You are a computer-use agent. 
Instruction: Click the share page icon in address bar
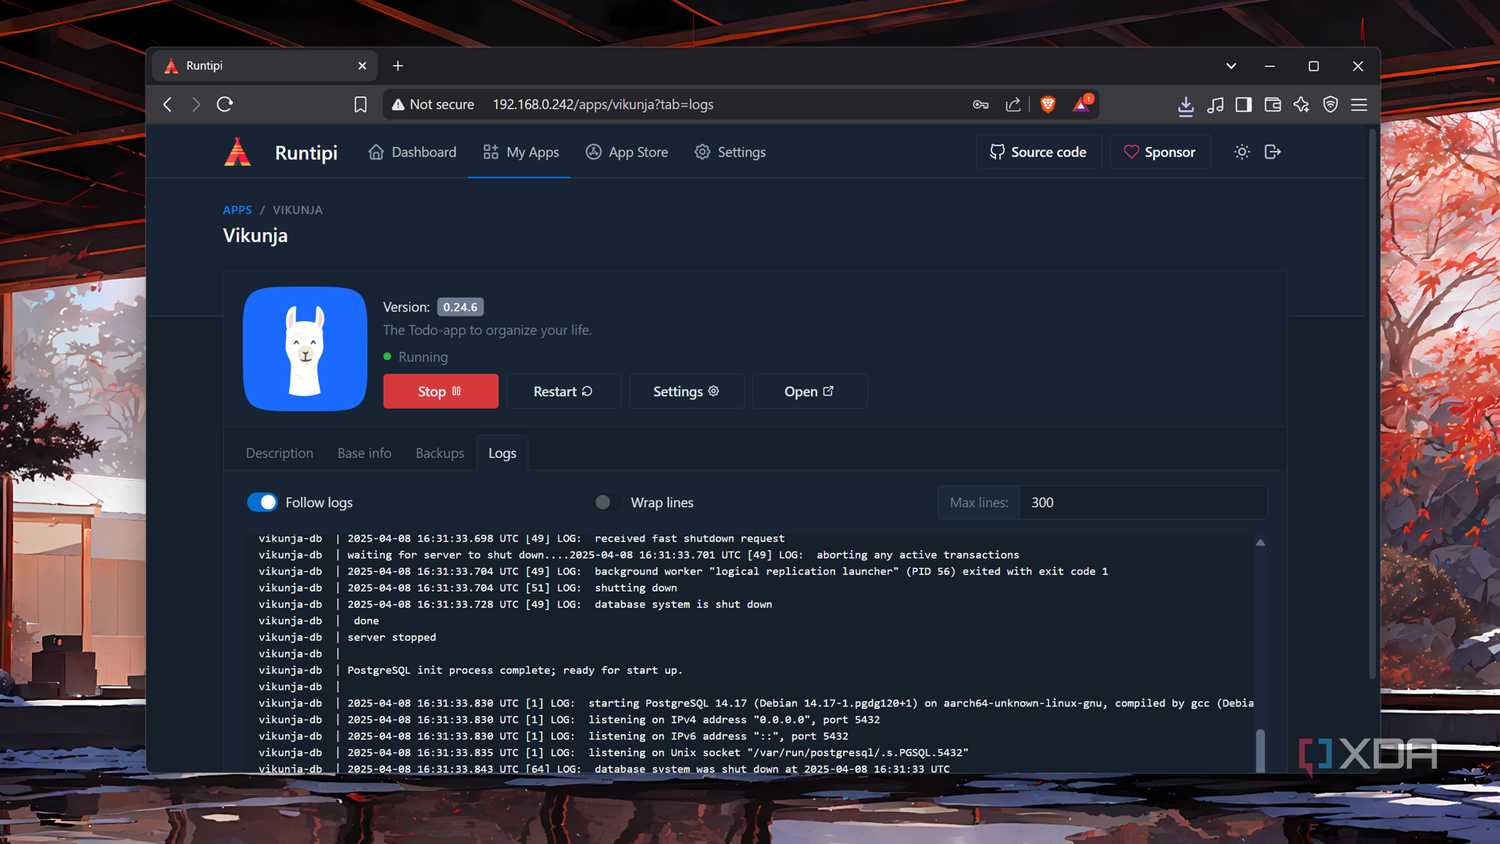tap(1013, 104)
